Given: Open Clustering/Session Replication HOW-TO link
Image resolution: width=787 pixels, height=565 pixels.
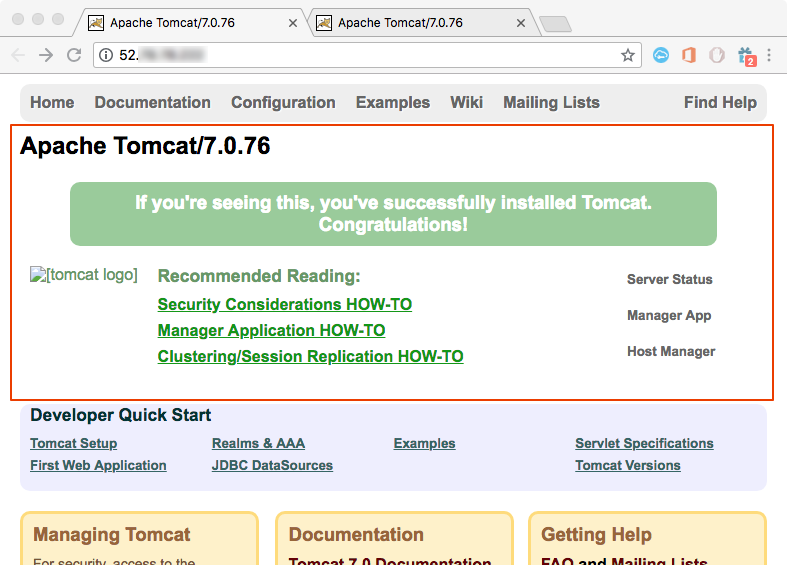Looking at the screenshot, I should click(311, 356).
